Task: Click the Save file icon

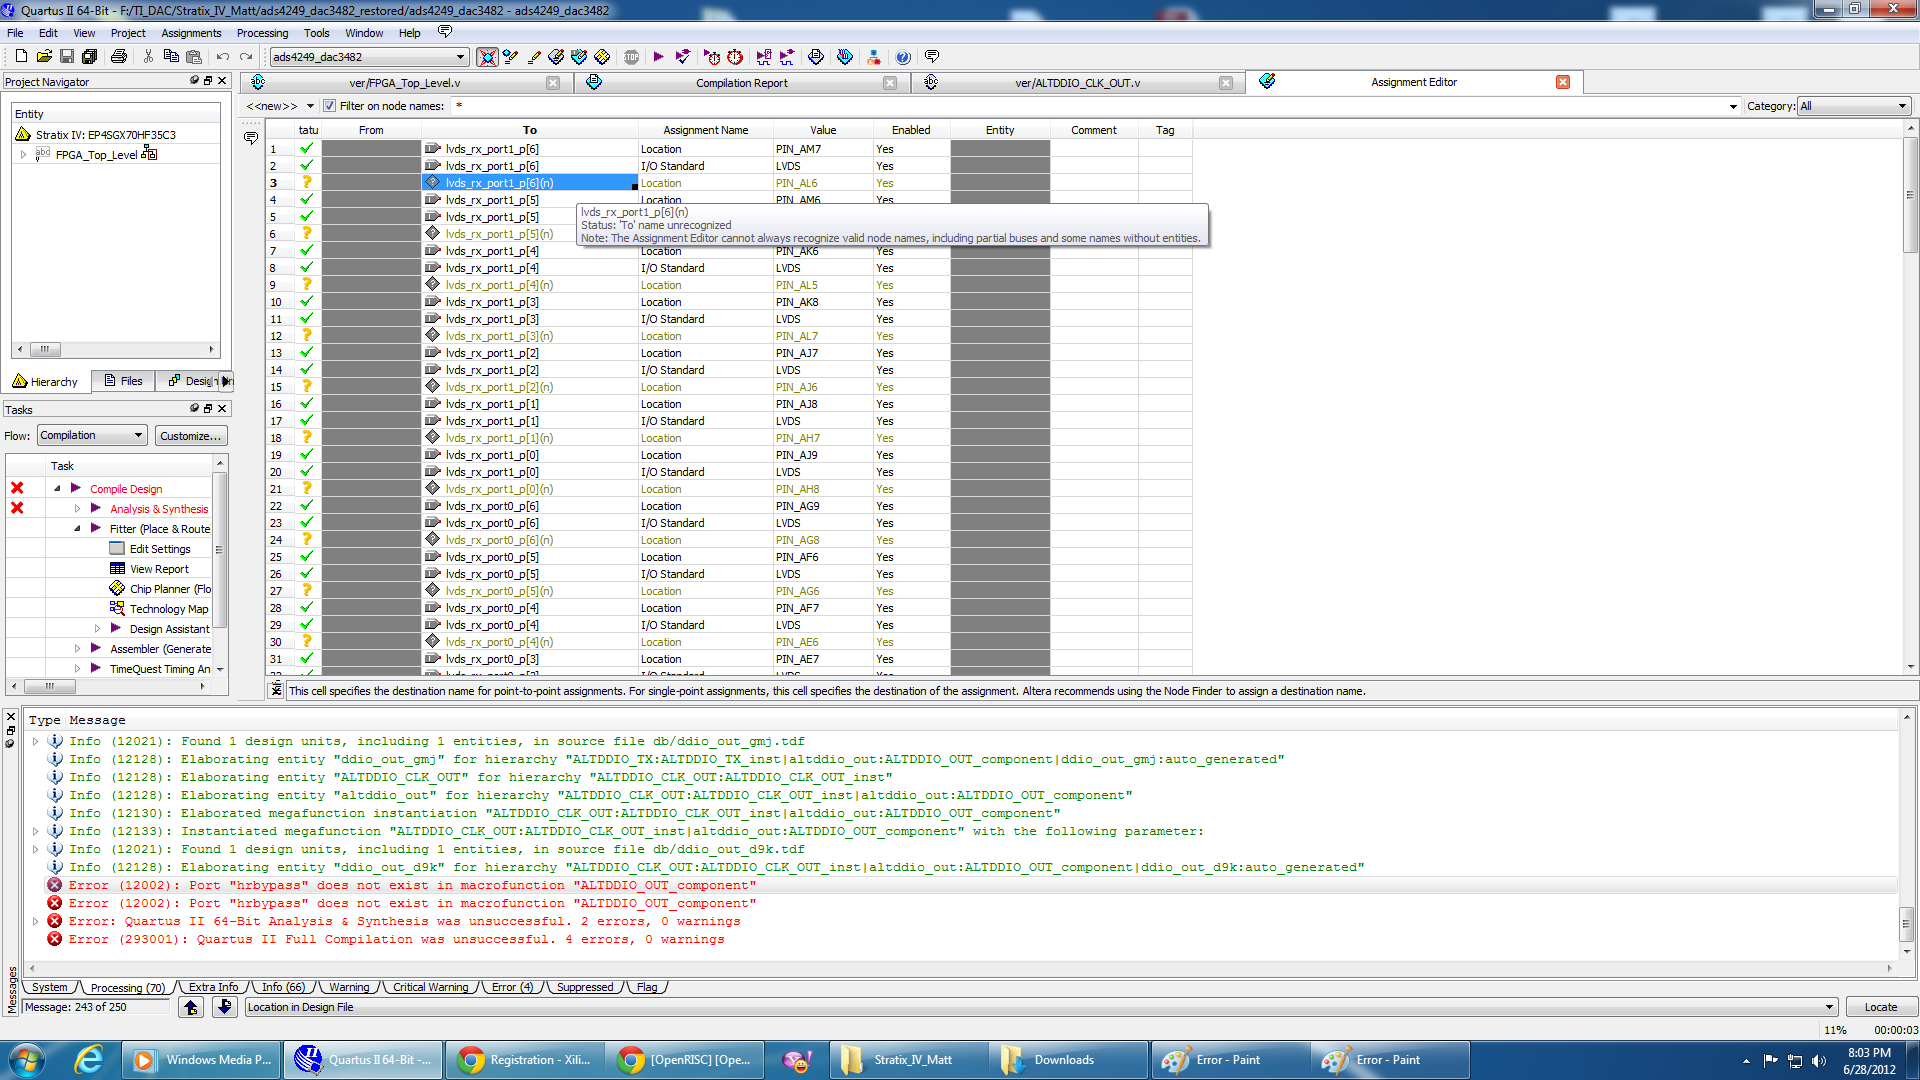Action: tap(67, 57)
